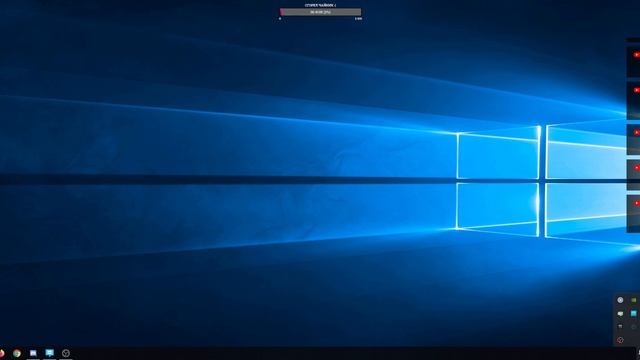Screen dimensions: 640x360
Task: Open Firefox from the taskbar
Action: pyautogui.click(x=2, y=353)
